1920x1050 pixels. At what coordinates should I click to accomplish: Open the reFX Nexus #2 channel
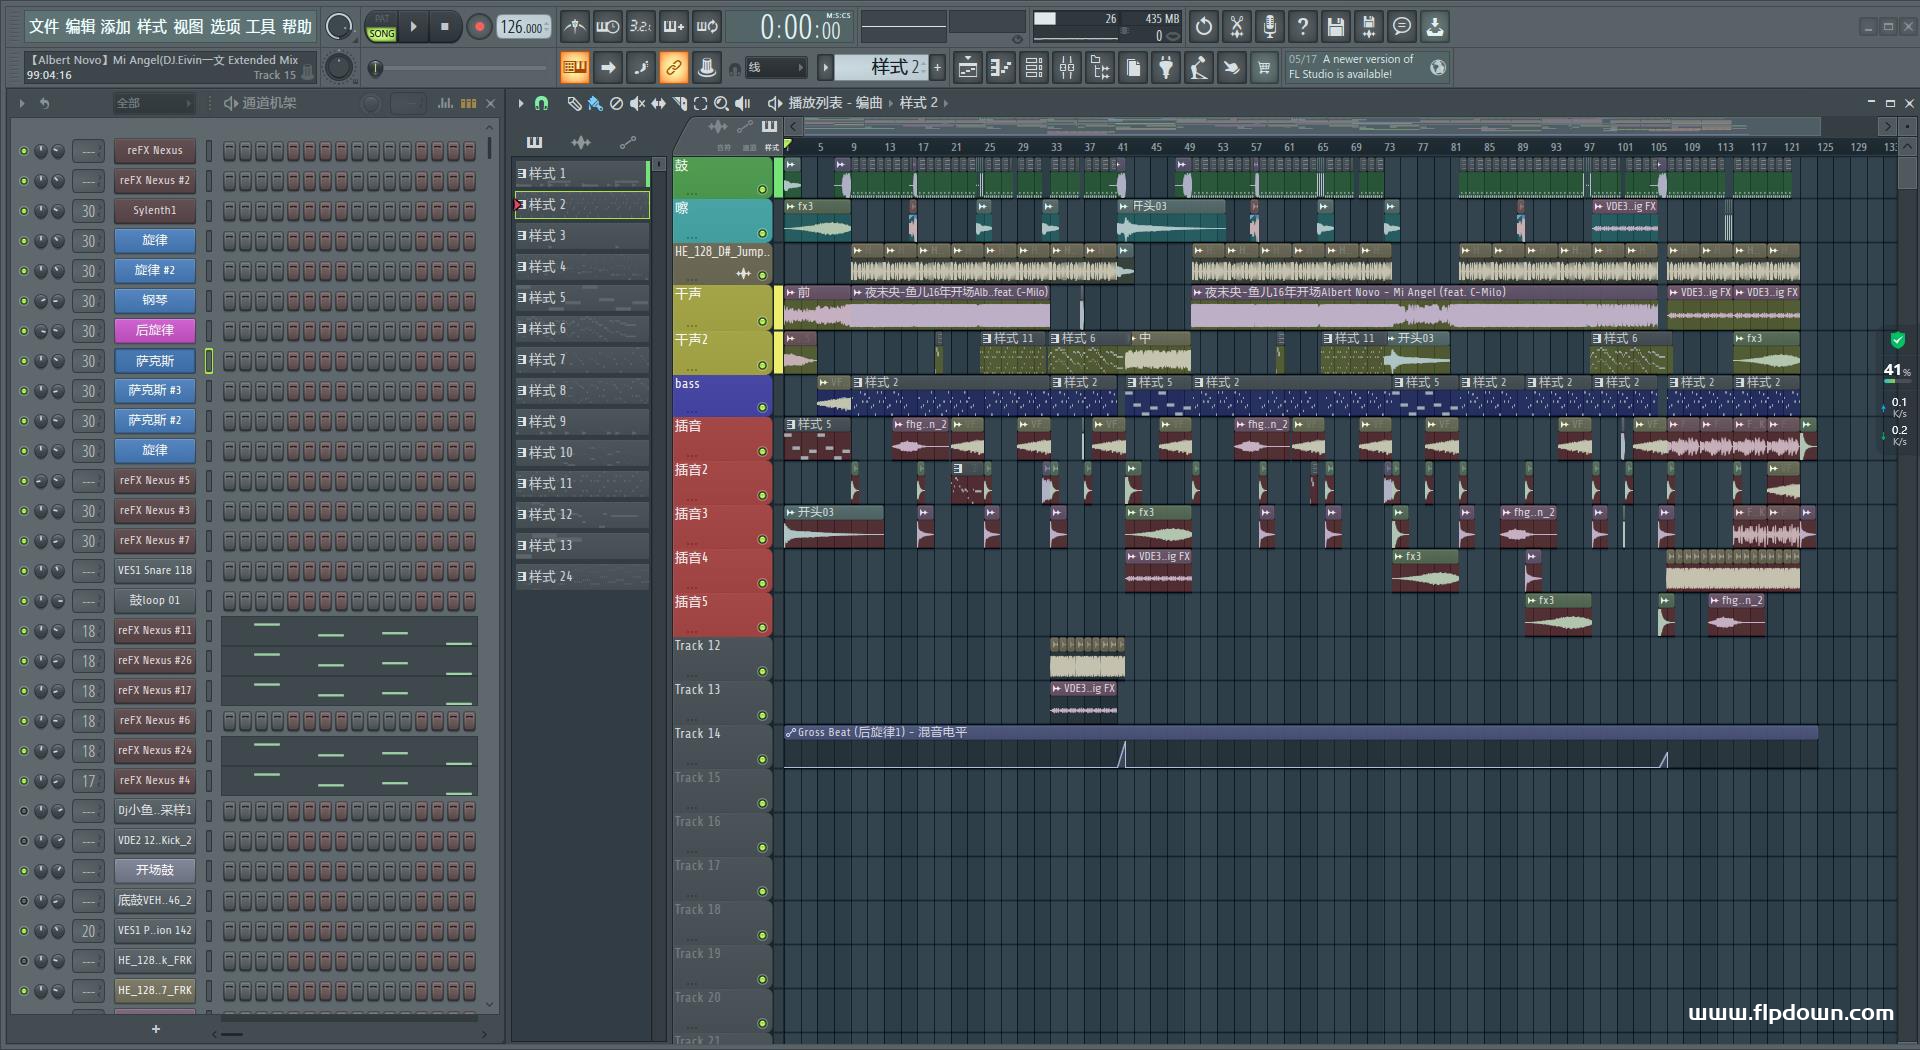point(154,181)
